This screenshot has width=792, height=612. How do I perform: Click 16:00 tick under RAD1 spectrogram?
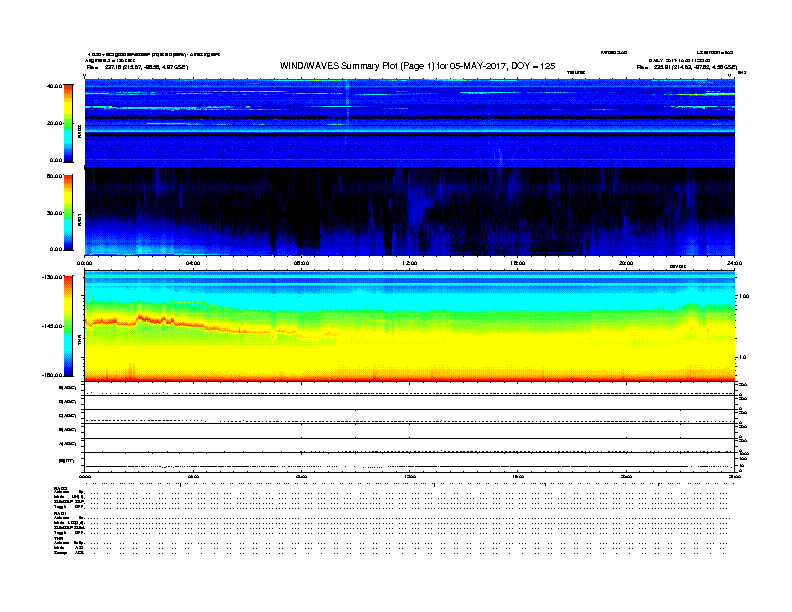click(x=518, y=263)
